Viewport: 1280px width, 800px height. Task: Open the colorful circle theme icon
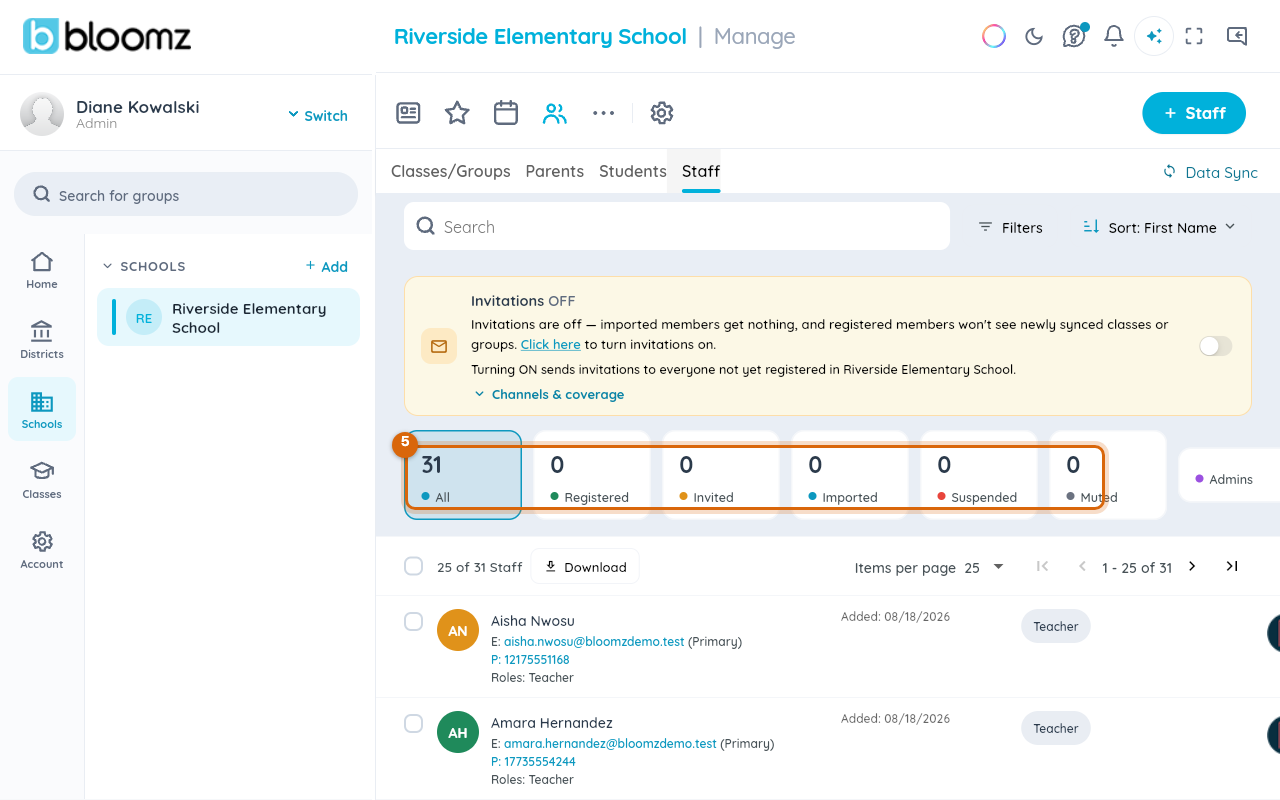[994, 36]
